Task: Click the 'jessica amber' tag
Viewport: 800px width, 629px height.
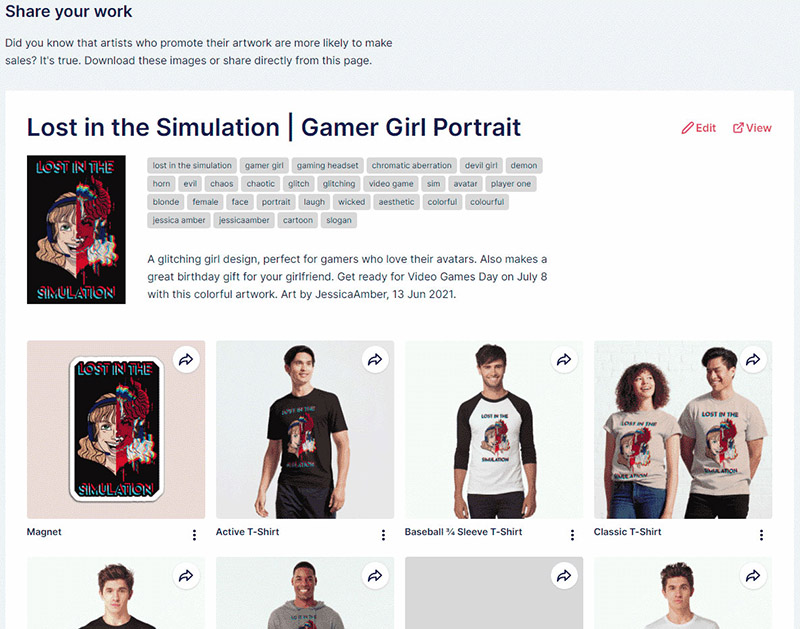Action: click(x=179, y=220)
